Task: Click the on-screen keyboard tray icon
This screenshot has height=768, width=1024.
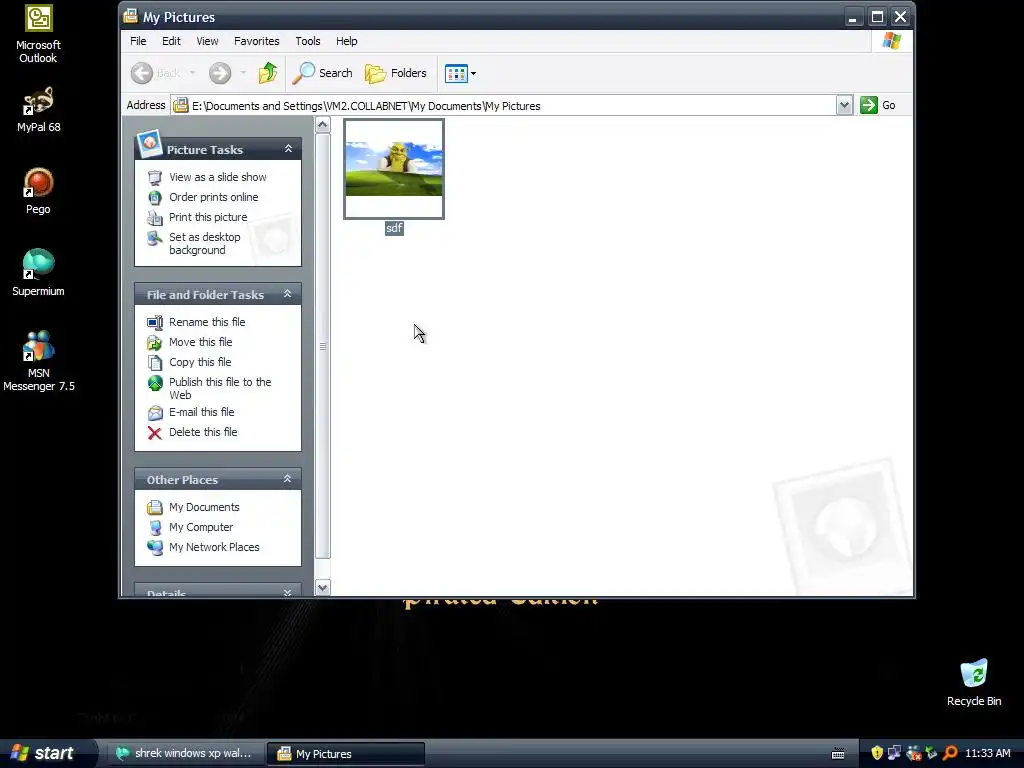Action: tap(838, 754)
